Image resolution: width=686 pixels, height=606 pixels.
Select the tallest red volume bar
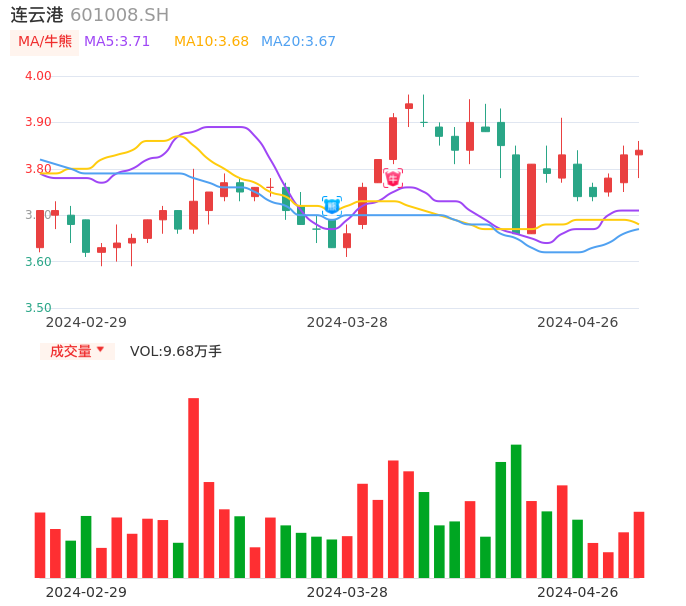[193, 488]
